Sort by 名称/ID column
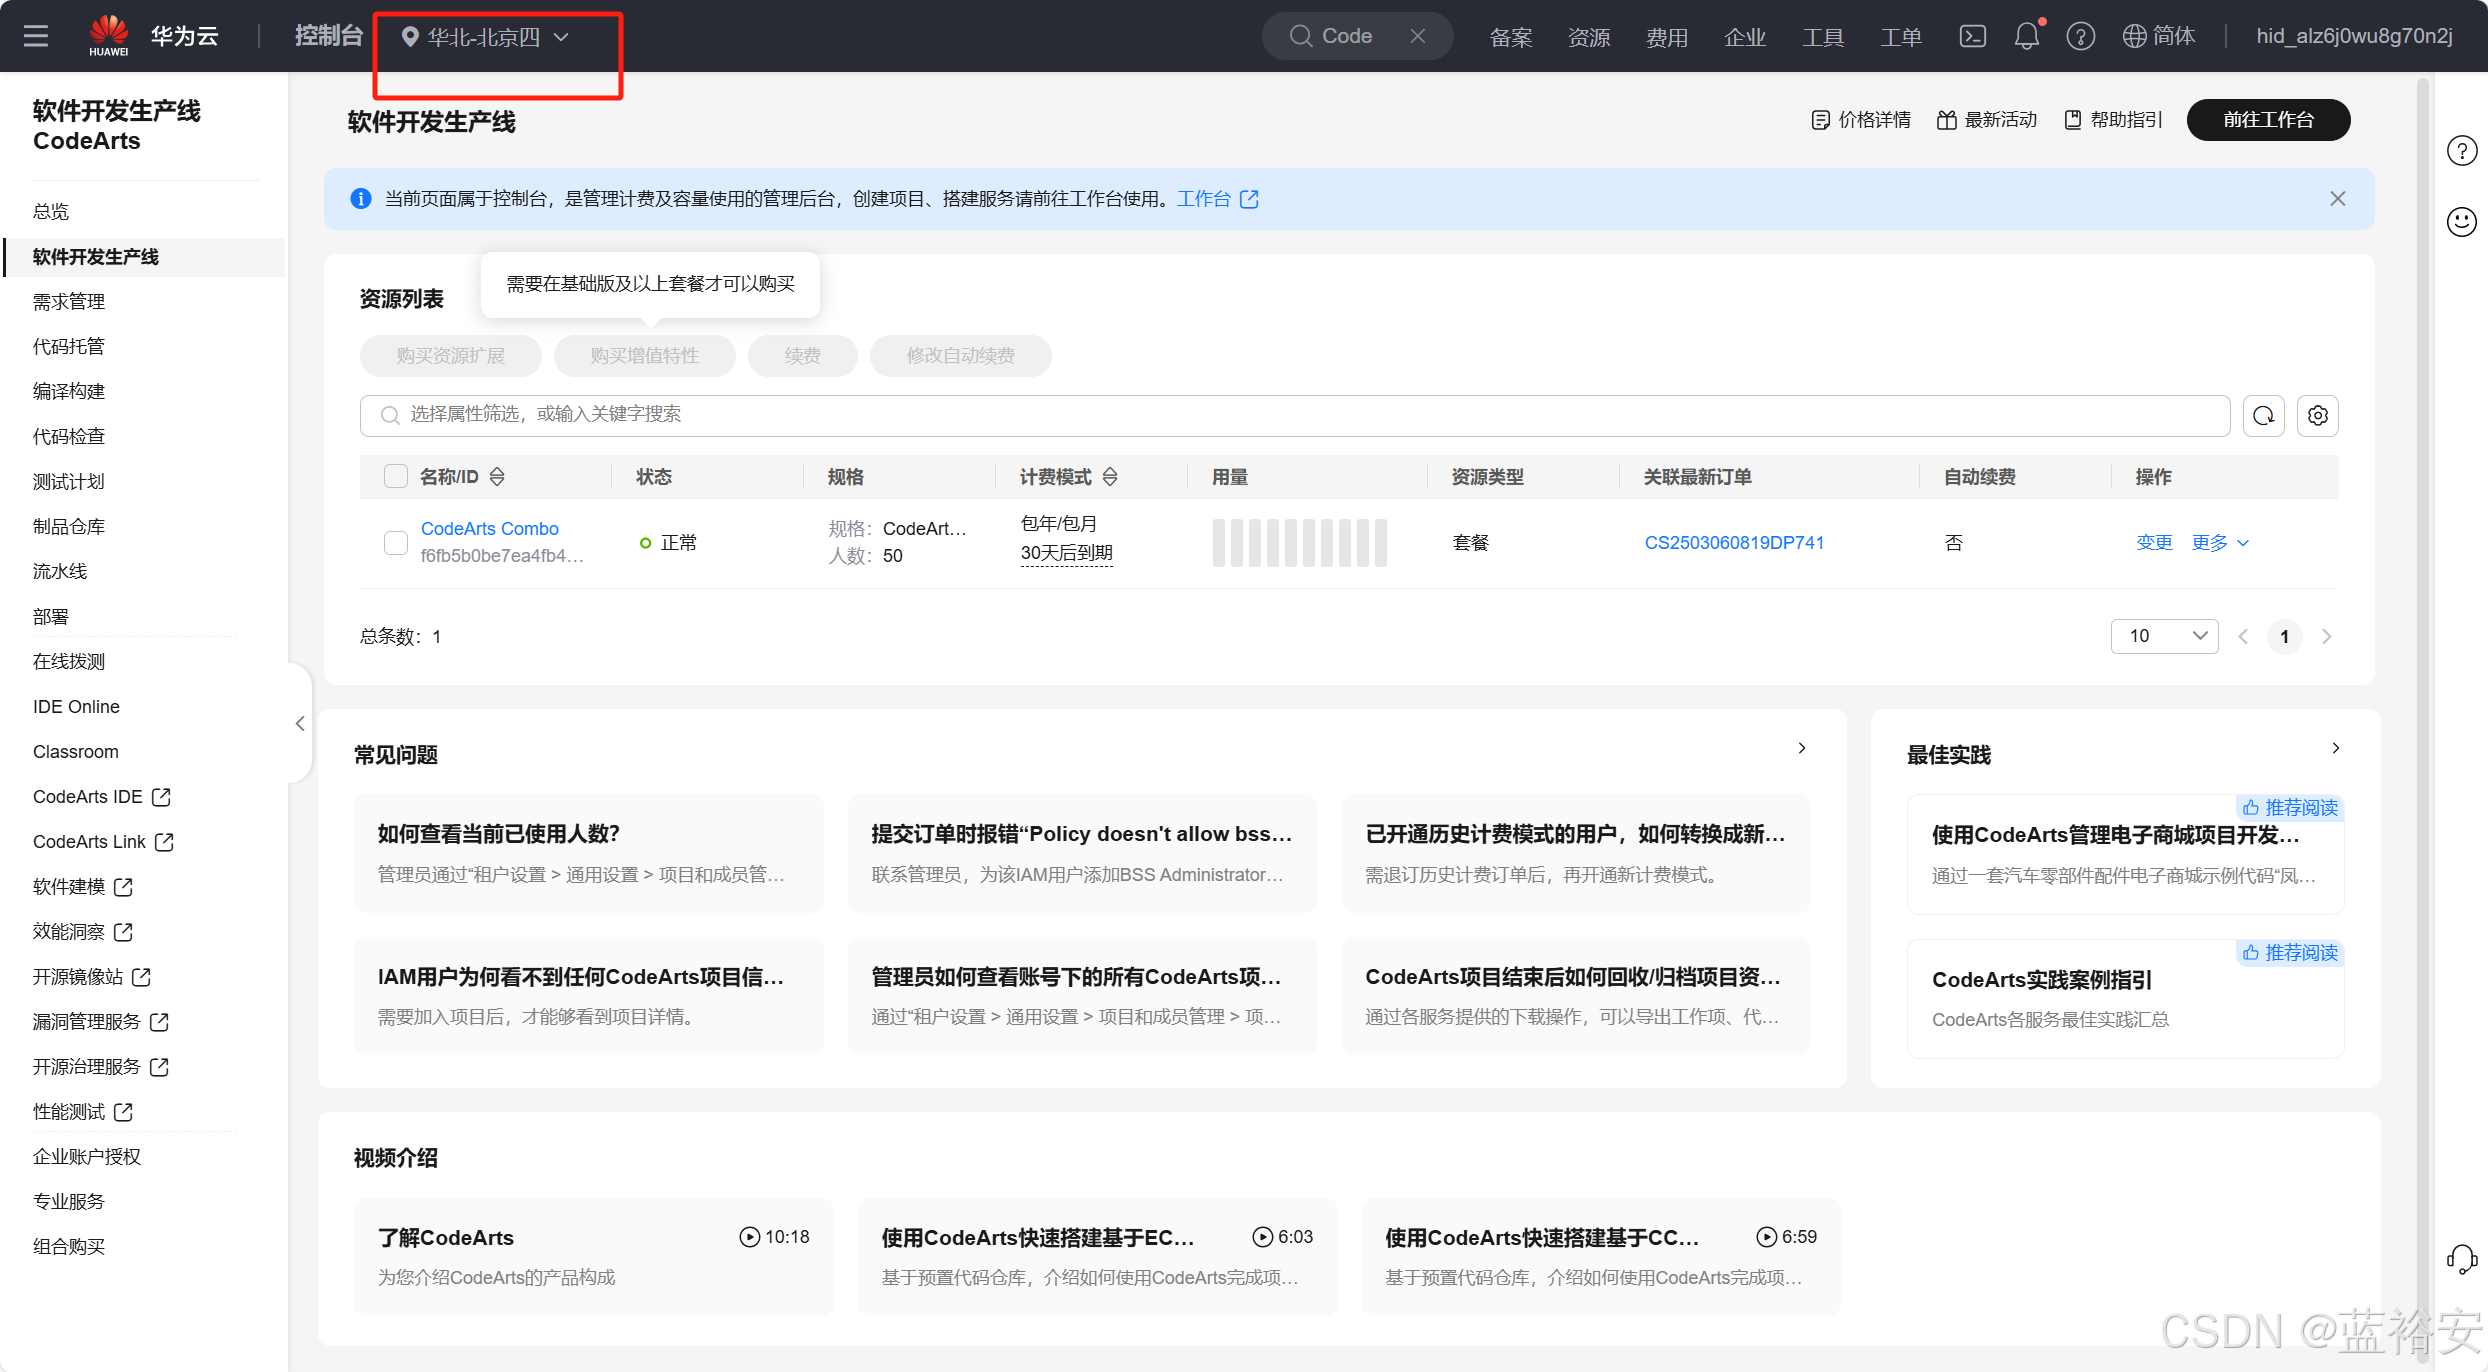2488x1372 pixels. pos(497,477)
